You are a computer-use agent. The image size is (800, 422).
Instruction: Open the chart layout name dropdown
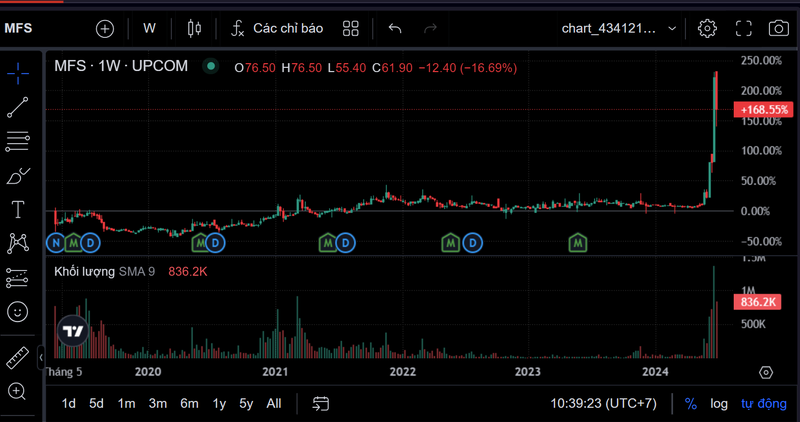tap(618, 28)
